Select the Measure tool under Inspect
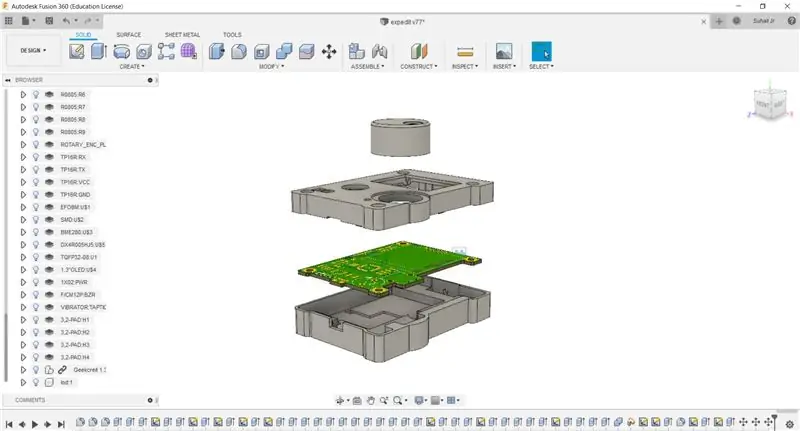The height and width of the screenshot is (431, 800). coord(465,51)
